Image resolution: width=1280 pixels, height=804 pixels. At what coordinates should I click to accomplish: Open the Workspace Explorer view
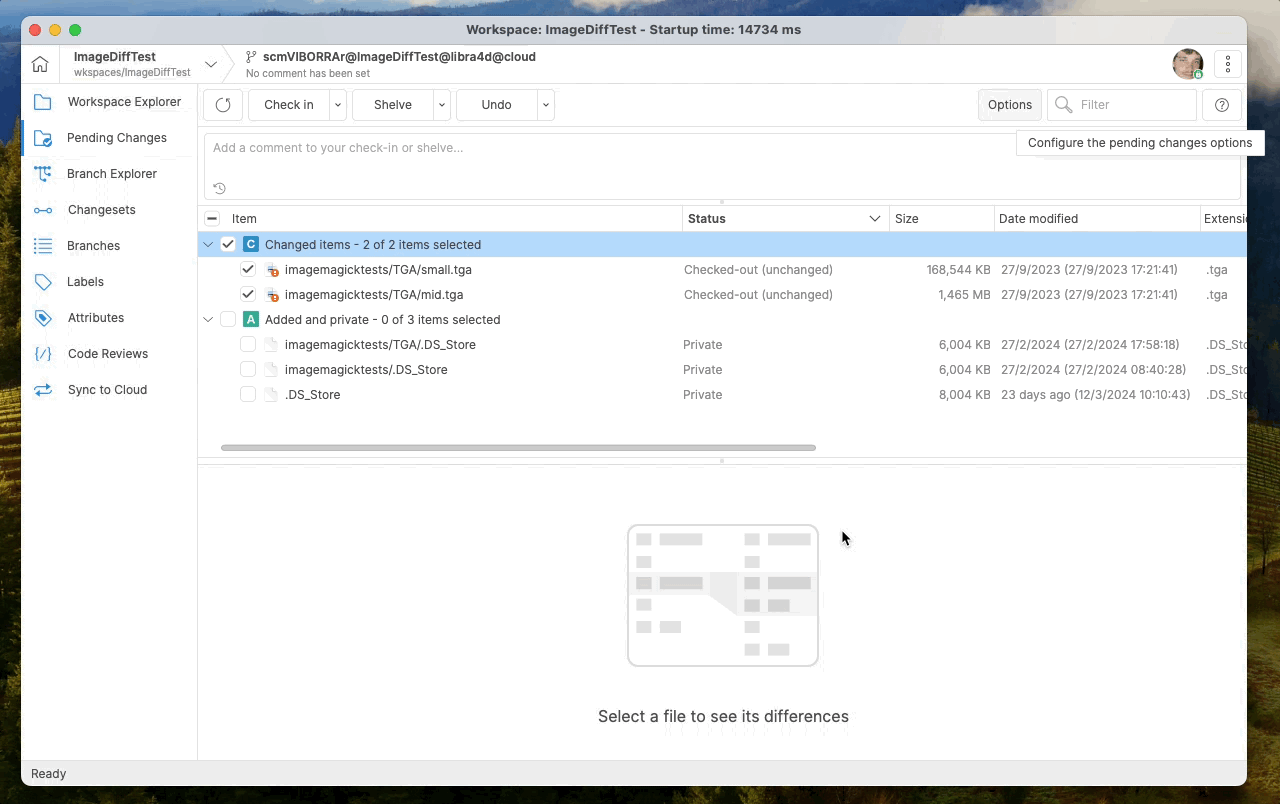(x=124, y=101)
